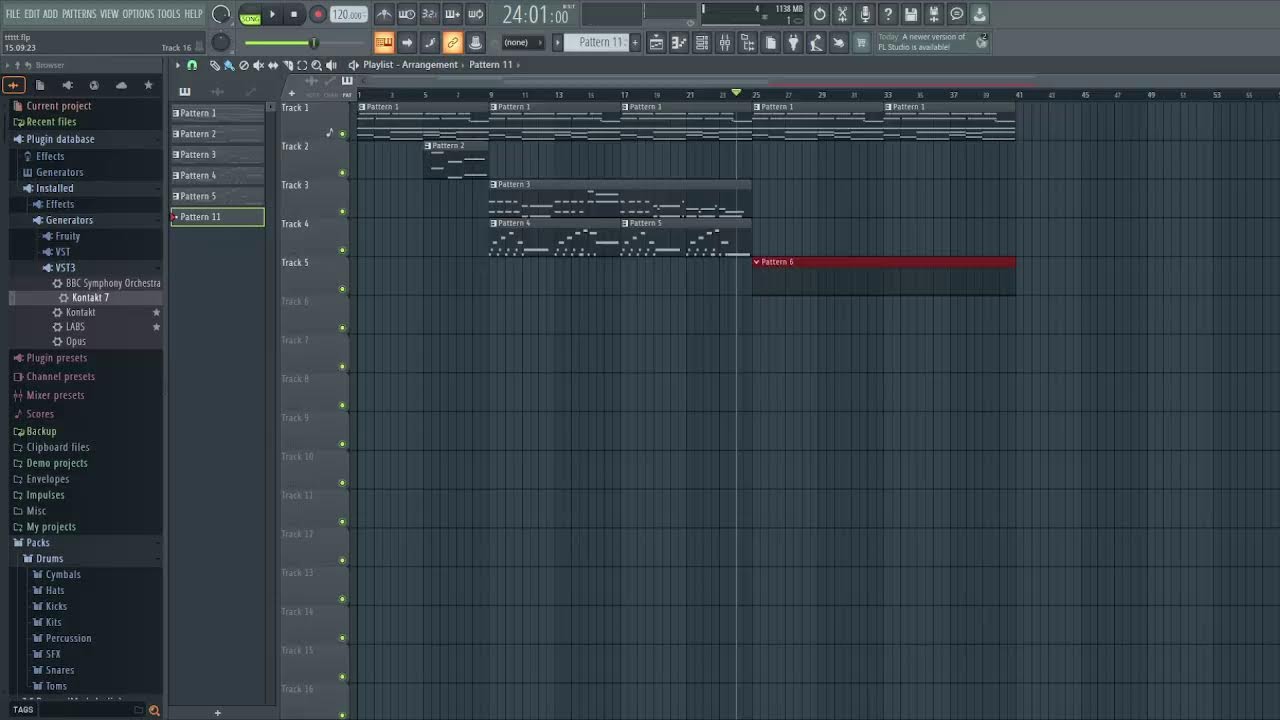
Task: Toggle the 3-2-1 countdown before recording
Action: (429, 14)
